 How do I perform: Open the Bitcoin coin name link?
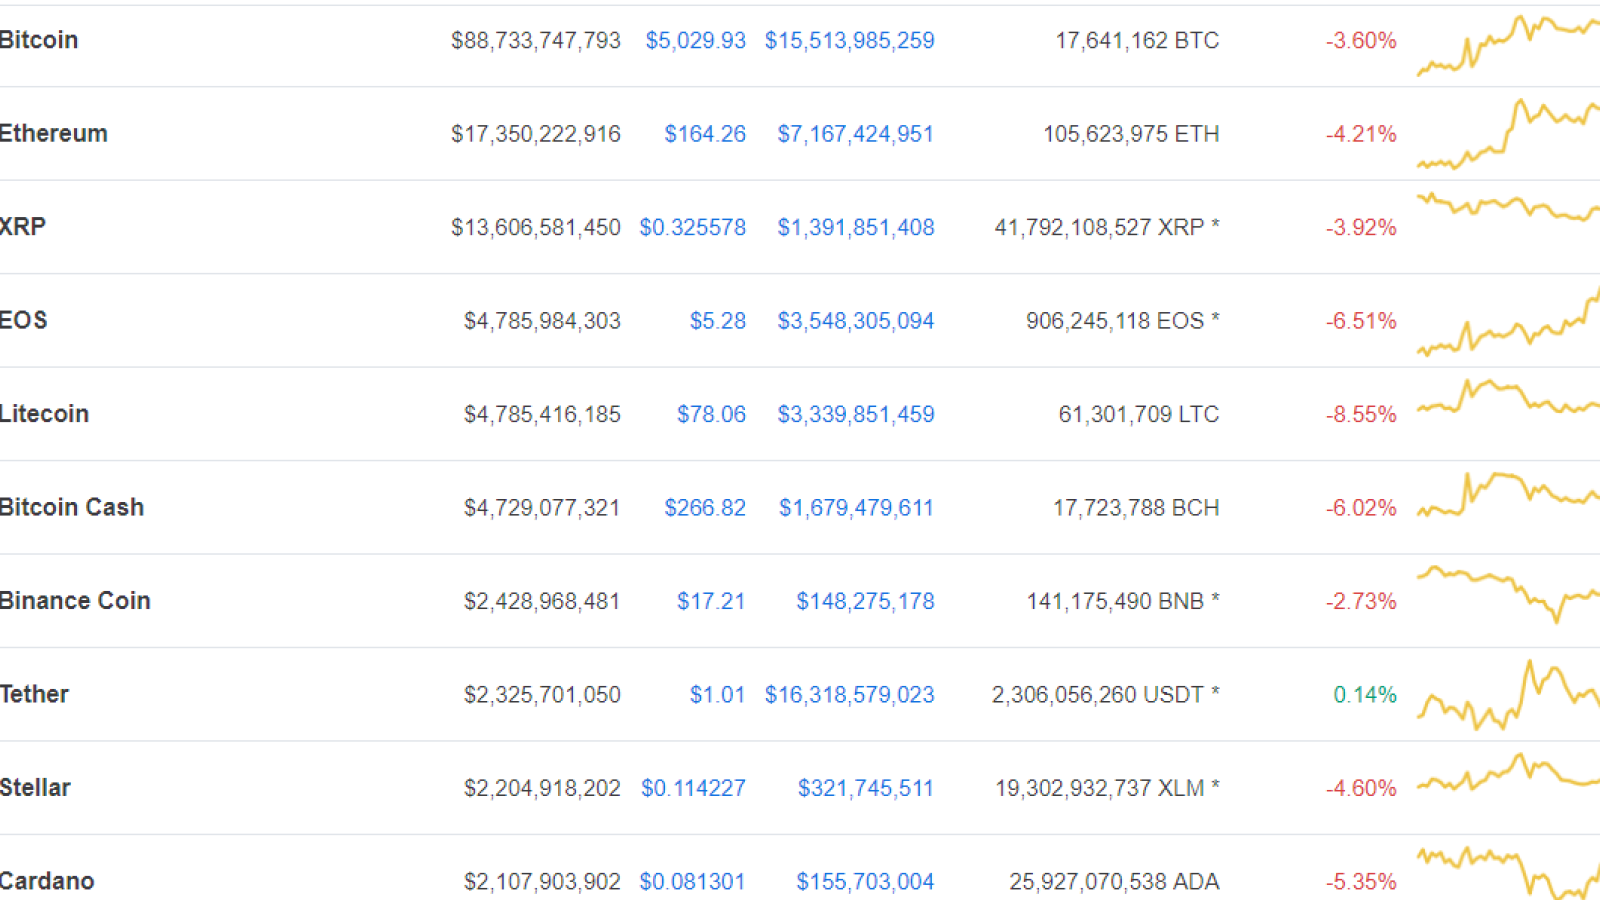(39, 40)
